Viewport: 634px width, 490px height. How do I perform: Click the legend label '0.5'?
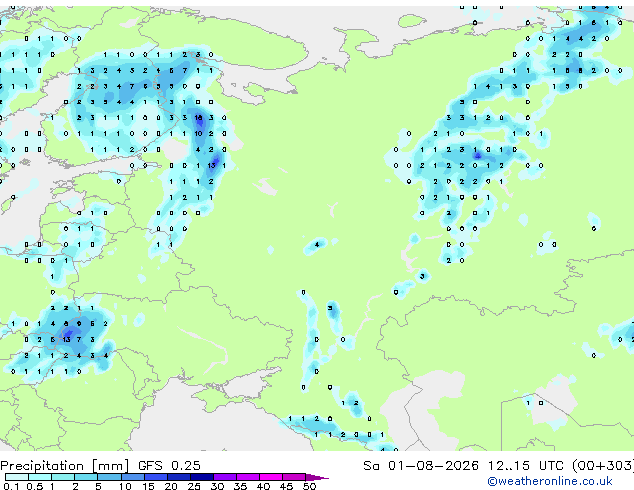coord(35,486)
